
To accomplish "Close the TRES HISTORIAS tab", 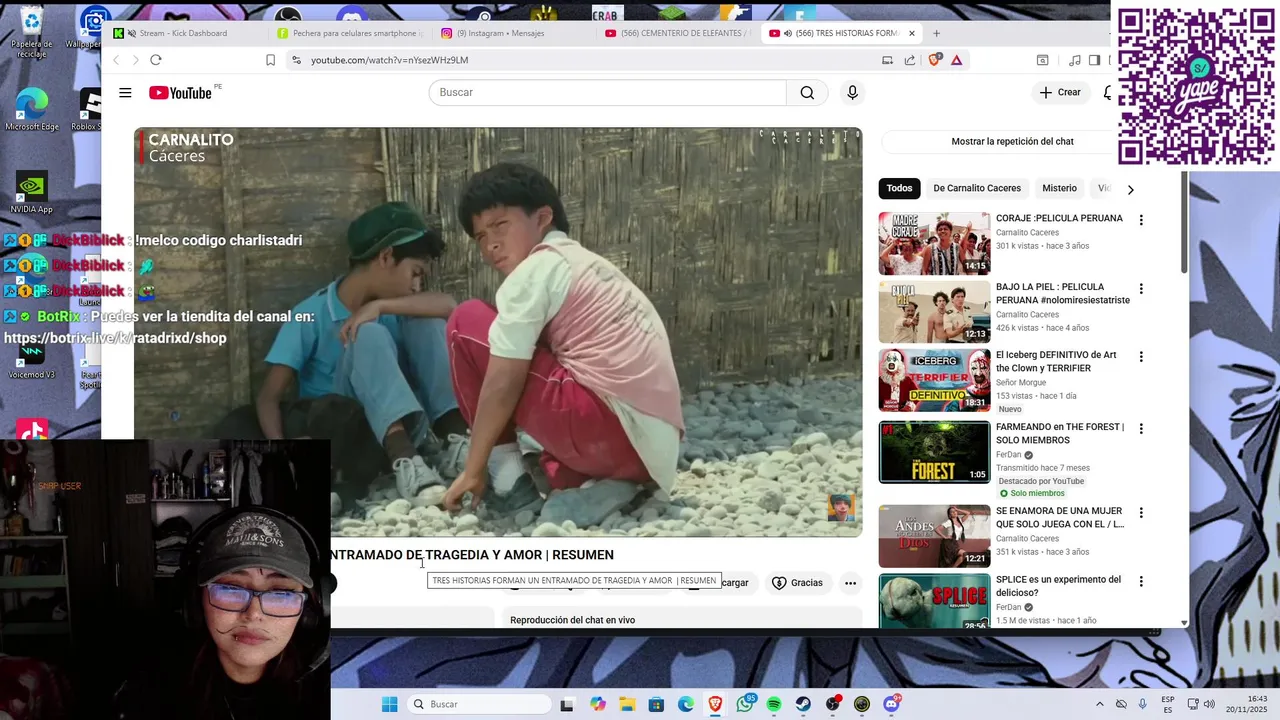I will (x=911, y=33).
